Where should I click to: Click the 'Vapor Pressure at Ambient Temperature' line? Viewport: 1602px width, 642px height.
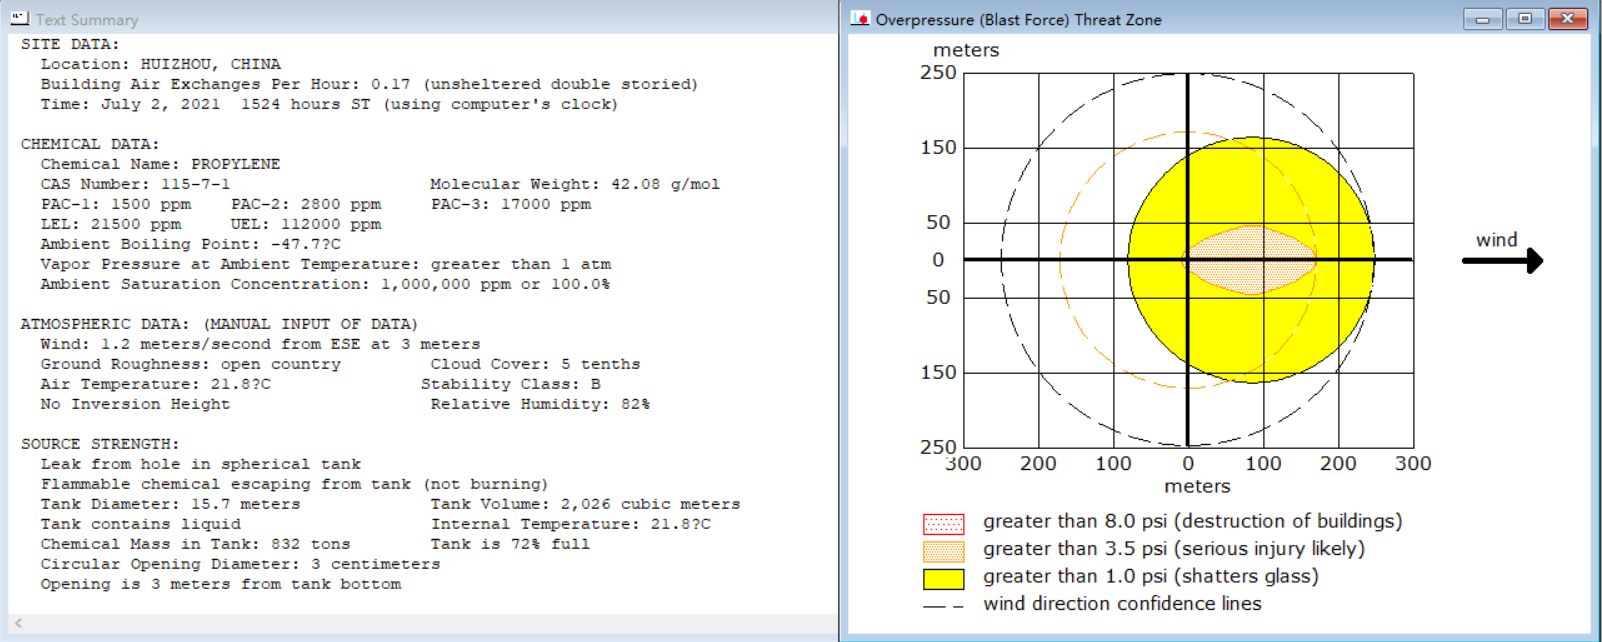click(326, 264)
